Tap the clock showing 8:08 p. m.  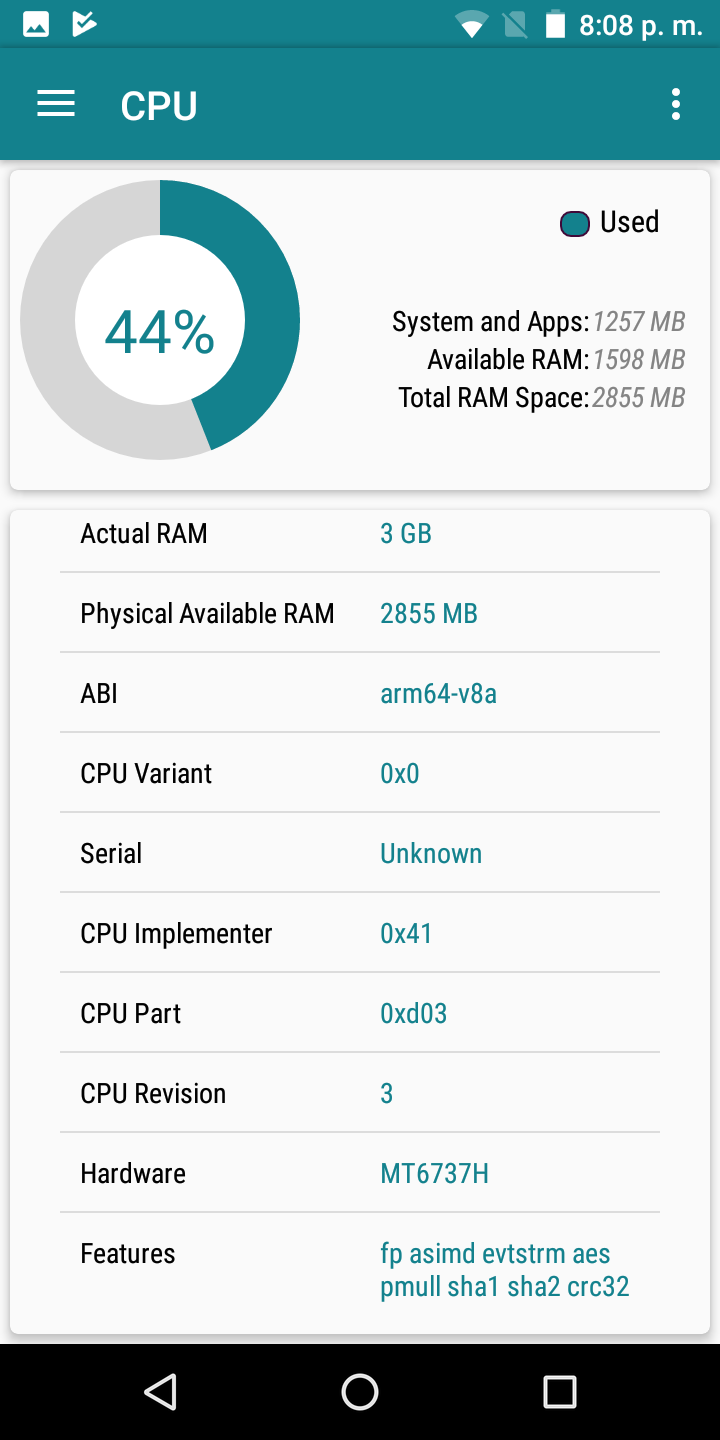point(640,25)
